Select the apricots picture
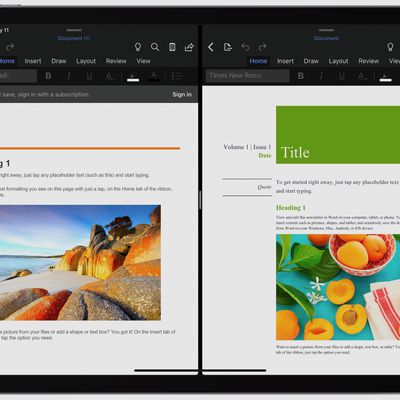 pos(338,287)
